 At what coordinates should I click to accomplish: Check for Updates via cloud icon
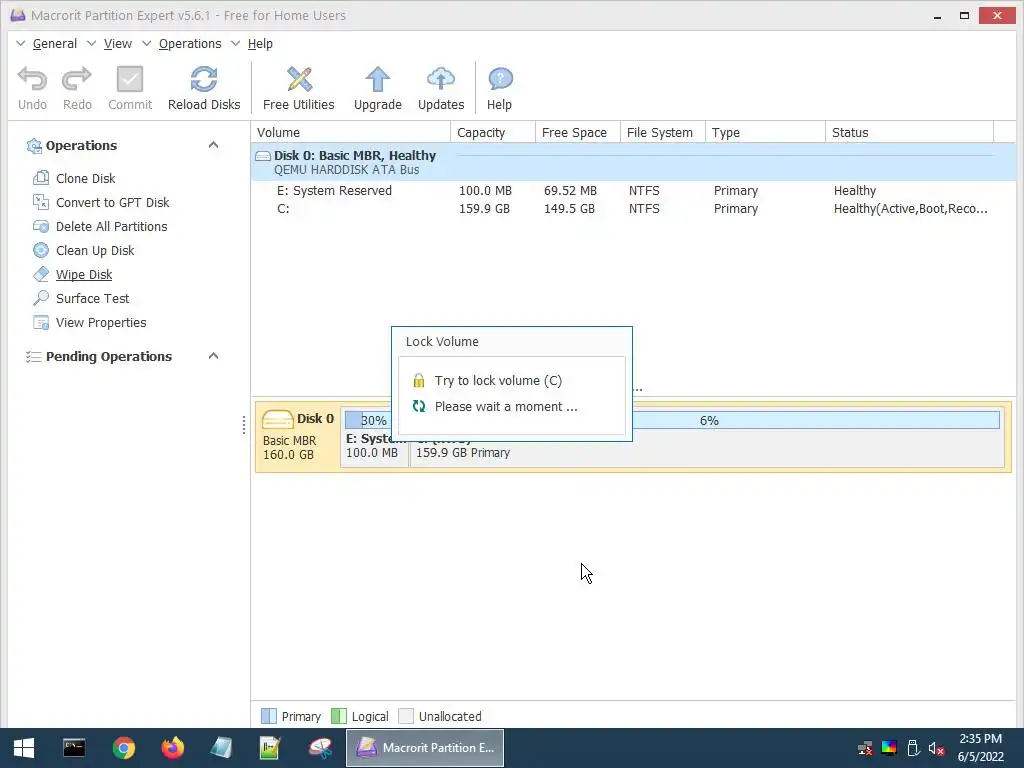pos(441,79)
